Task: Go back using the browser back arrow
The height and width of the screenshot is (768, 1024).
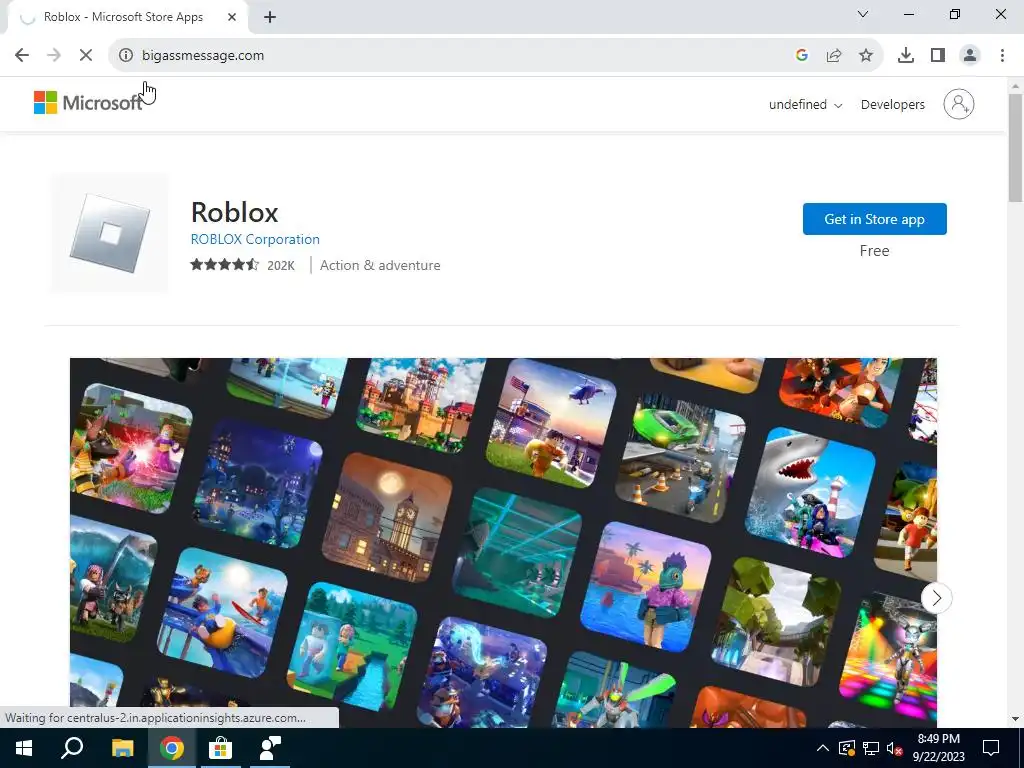Action: click(x=22, y=56)
